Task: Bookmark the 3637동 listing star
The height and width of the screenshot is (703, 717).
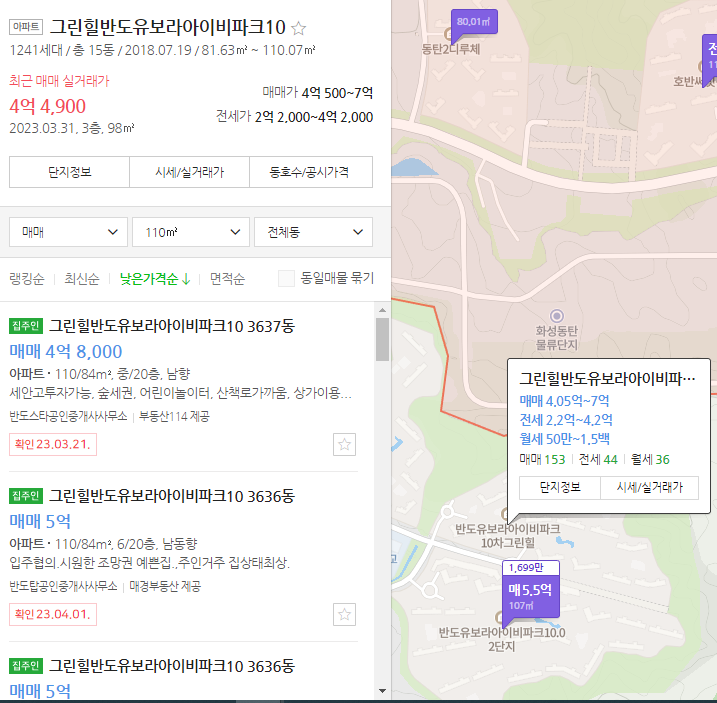Action: coord(344,444)
